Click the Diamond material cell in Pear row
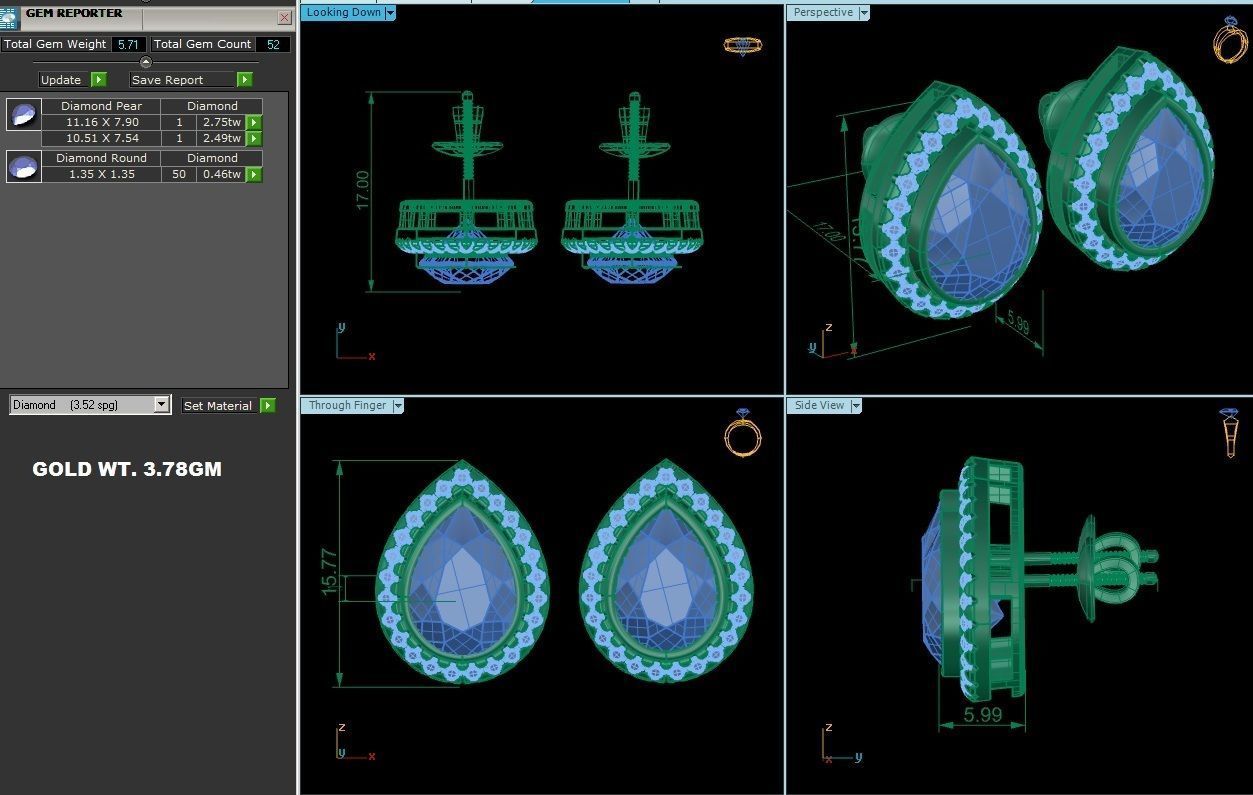 pyautogui.click(x=212, y=106)
